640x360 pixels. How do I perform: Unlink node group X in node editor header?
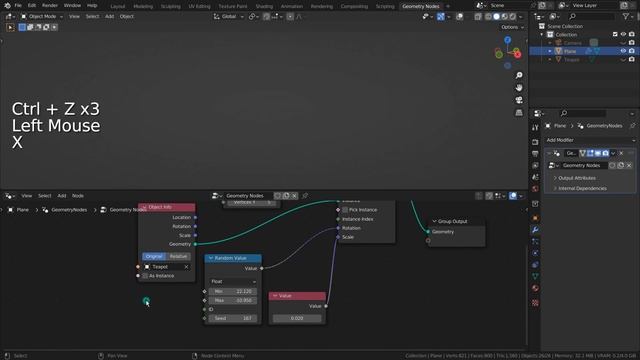(x=294, y=196)
